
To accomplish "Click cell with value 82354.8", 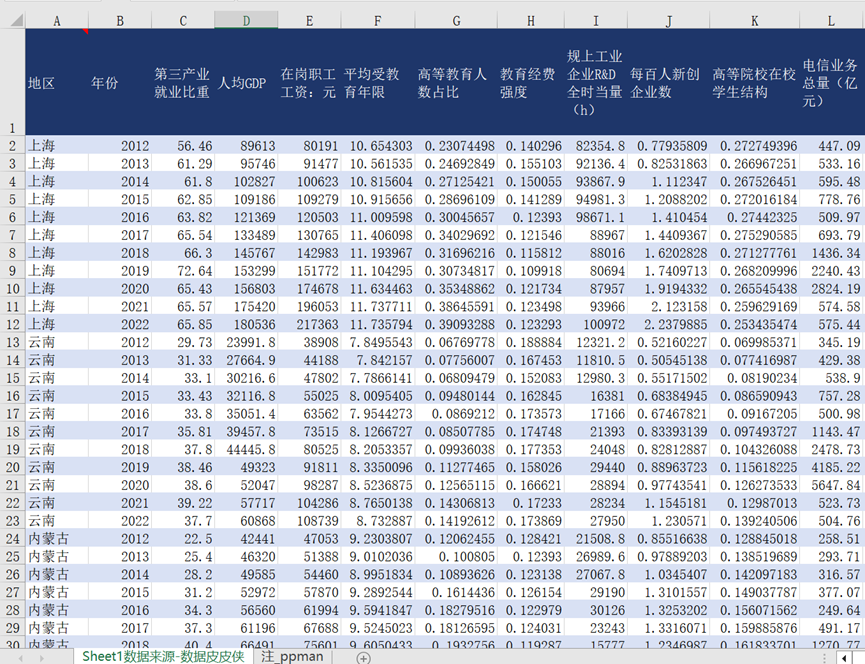I will (595, 146).
